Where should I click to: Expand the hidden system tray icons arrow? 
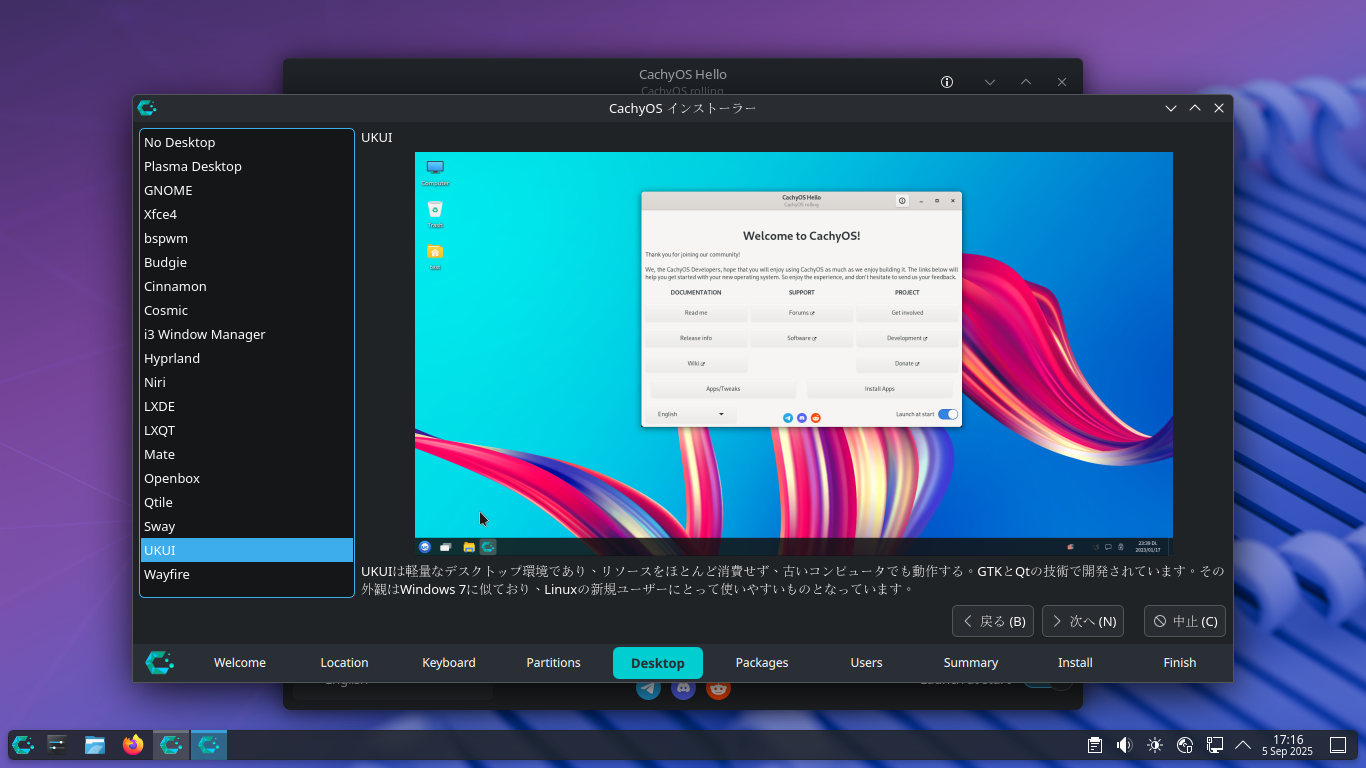coord(1243,745)
